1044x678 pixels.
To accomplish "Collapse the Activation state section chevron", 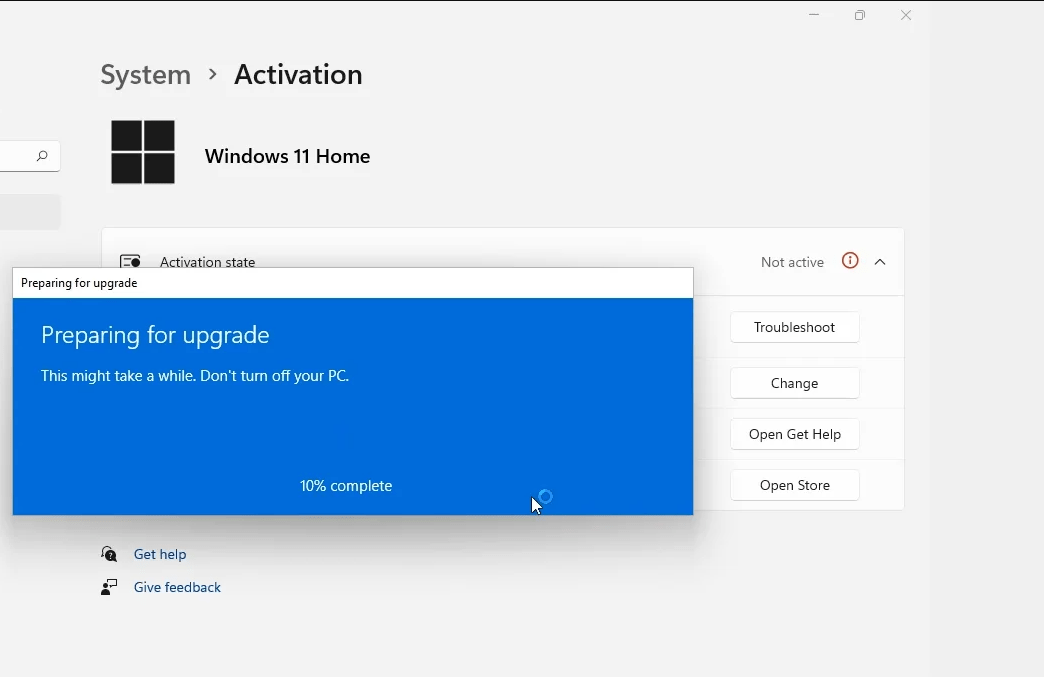I will (x=880, y=262).
